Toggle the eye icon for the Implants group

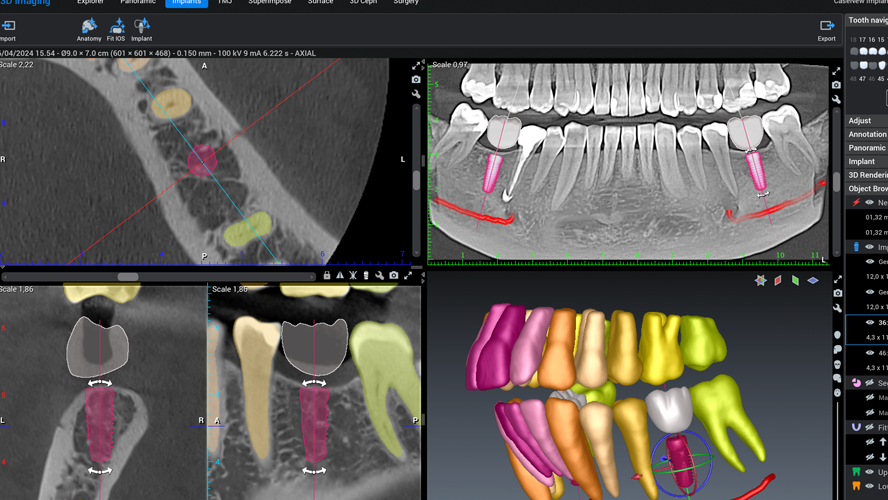869,246
